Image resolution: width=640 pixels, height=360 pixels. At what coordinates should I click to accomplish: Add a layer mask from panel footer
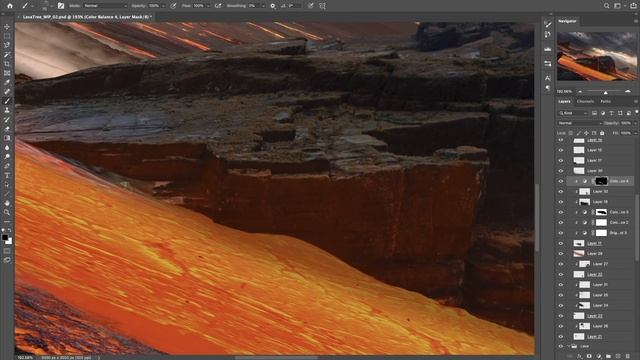coord(589,356)
